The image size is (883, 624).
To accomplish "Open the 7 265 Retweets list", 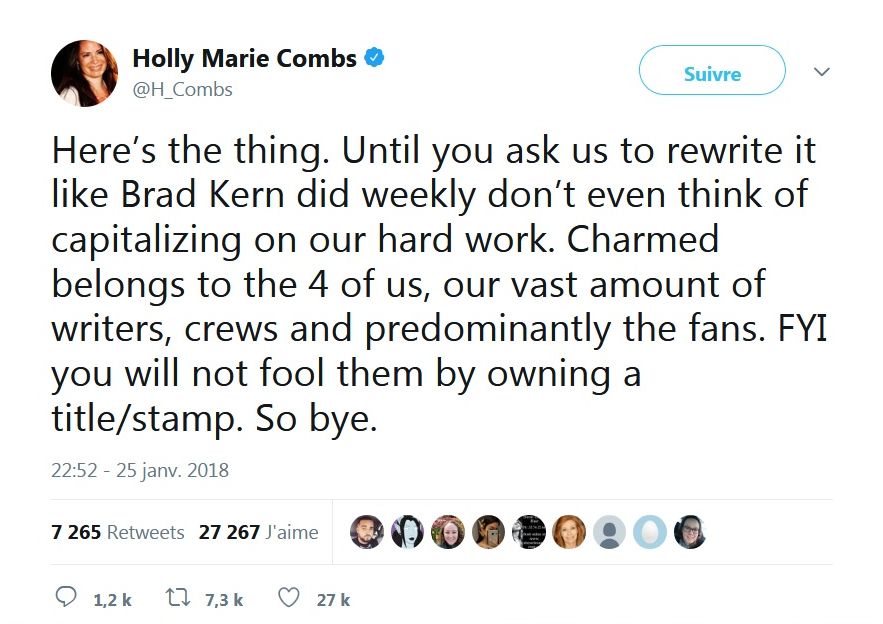I will pyautogui.click(x=118, y=532).
